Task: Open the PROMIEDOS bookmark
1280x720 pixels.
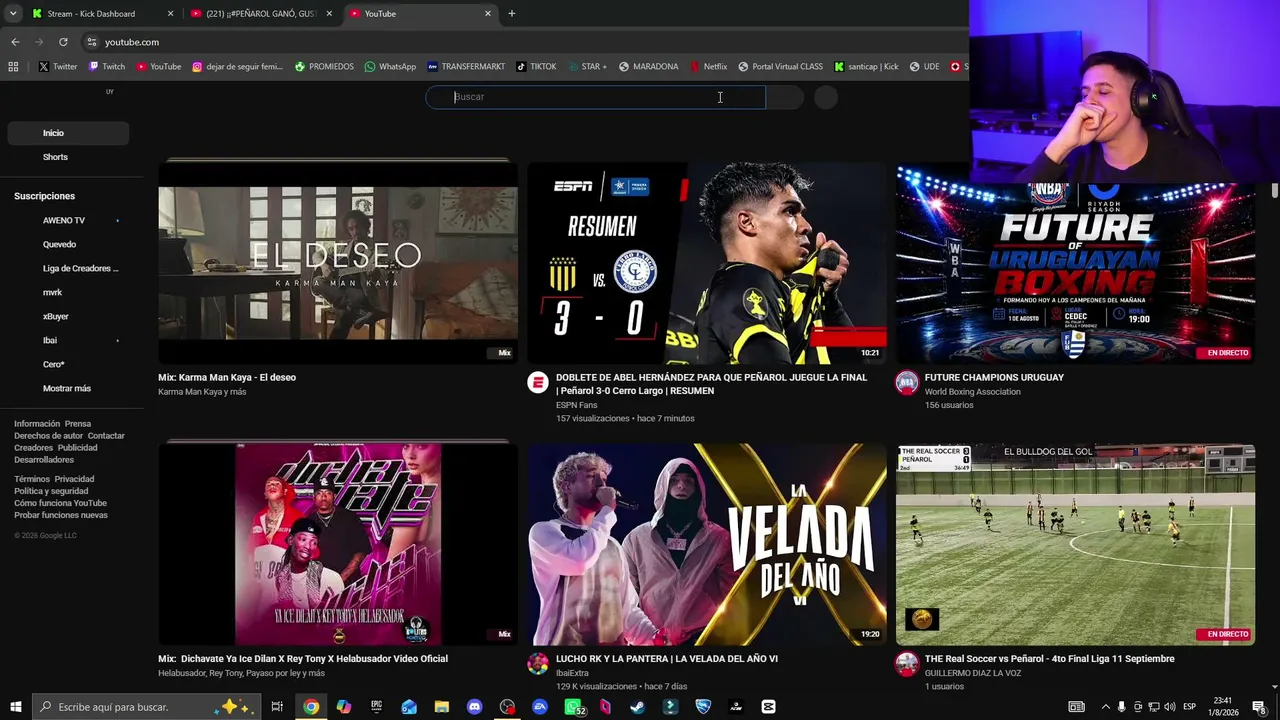Action: [x=324, y=67]
